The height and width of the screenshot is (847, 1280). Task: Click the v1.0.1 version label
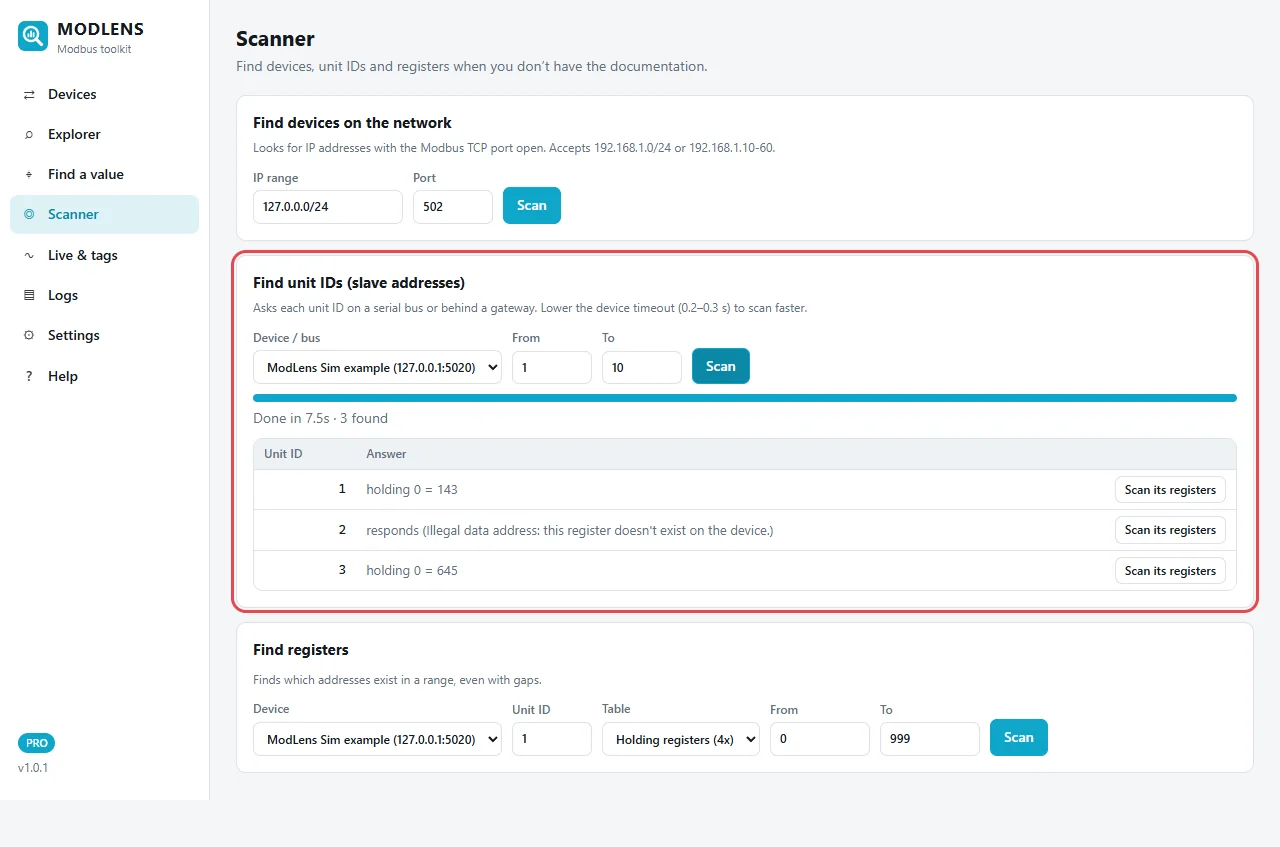click(x=33, y=768)
